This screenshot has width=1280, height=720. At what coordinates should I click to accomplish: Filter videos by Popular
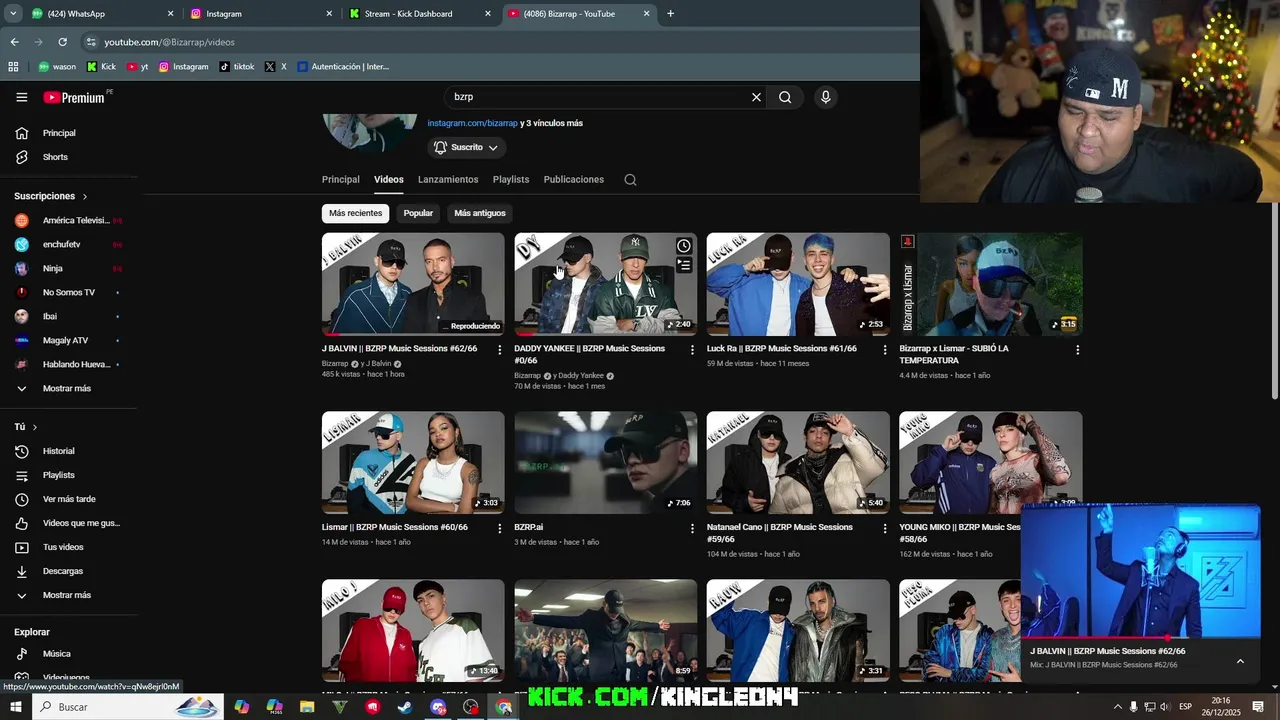tap(418, 213)
